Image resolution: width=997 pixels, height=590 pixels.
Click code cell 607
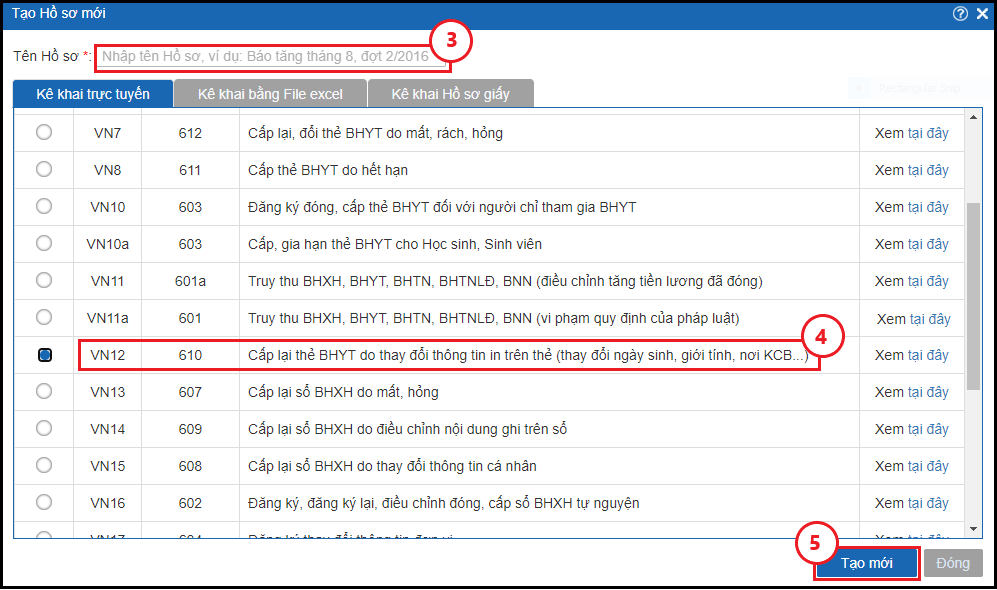click(x=190, y=392)
